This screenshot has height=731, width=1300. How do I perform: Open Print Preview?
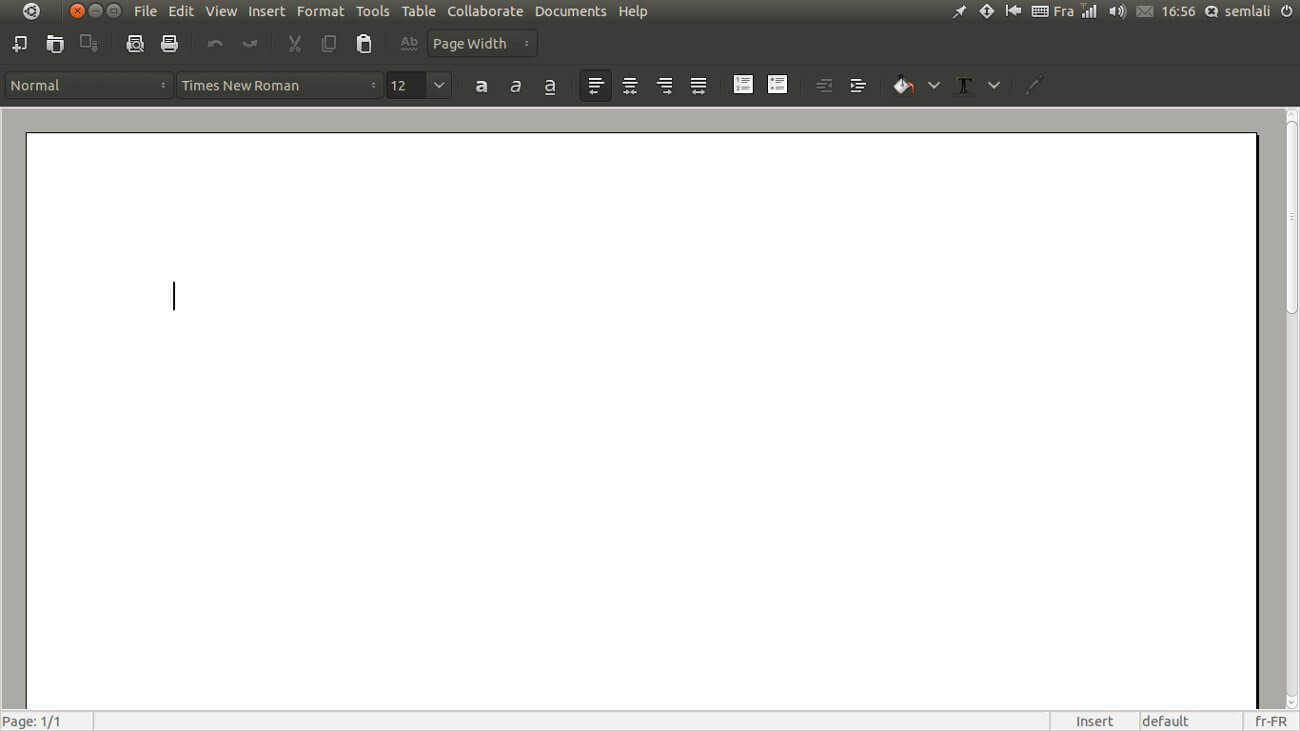(x=135, y=44)
